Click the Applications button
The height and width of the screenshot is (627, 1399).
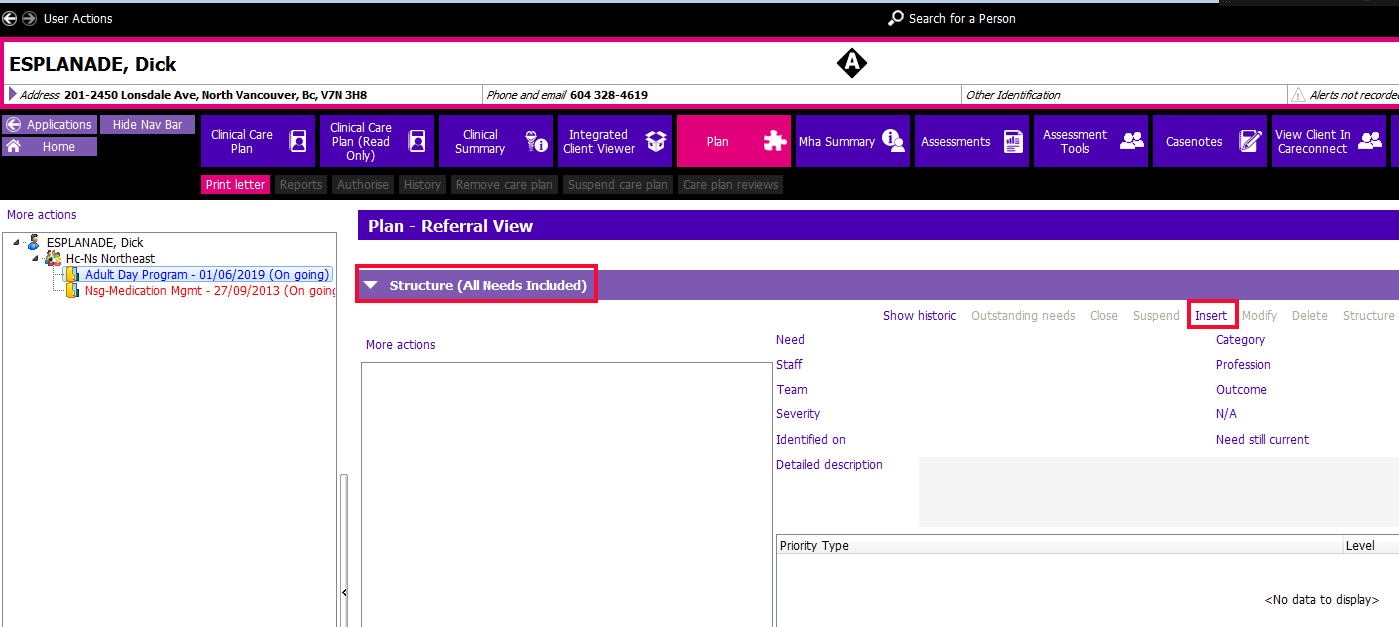[49, 125]
